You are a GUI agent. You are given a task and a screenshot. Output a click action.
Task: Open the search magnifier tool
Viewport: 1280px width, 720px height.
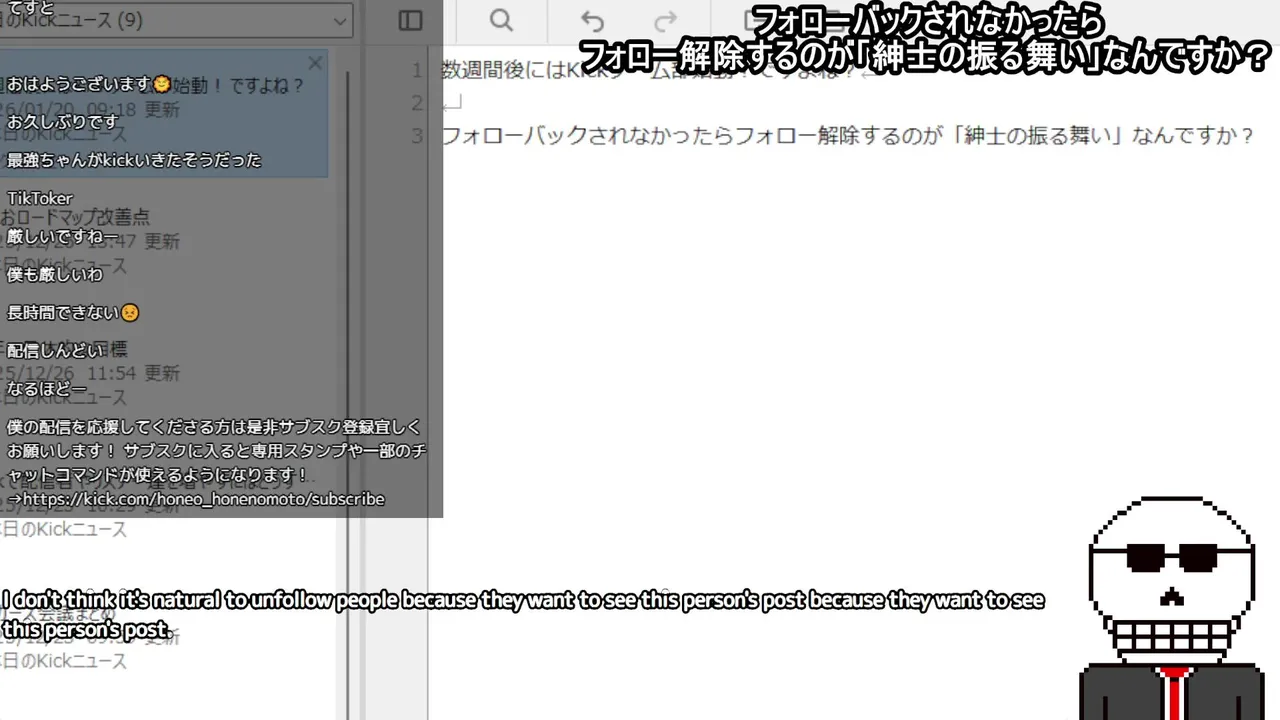point(501,21)
